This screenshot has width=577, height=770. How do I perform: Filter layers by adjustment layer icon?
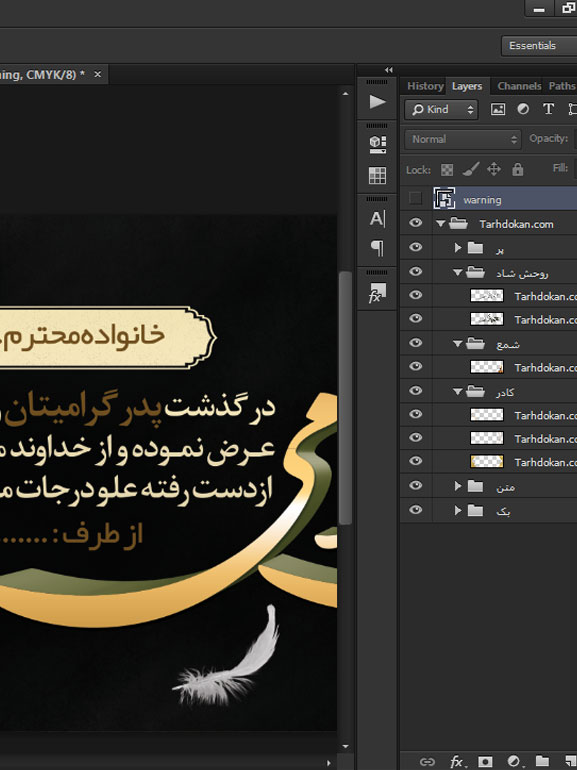click(x=523, y=109)
